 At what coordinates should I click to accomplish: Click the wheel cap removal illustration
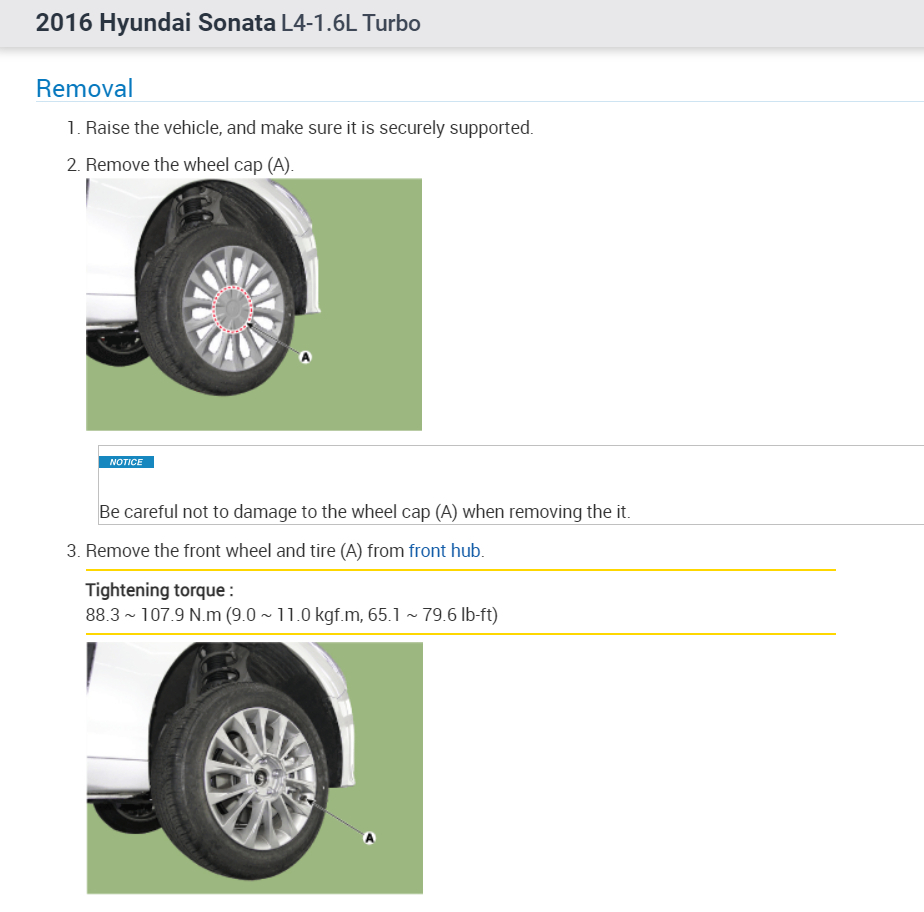254,304
